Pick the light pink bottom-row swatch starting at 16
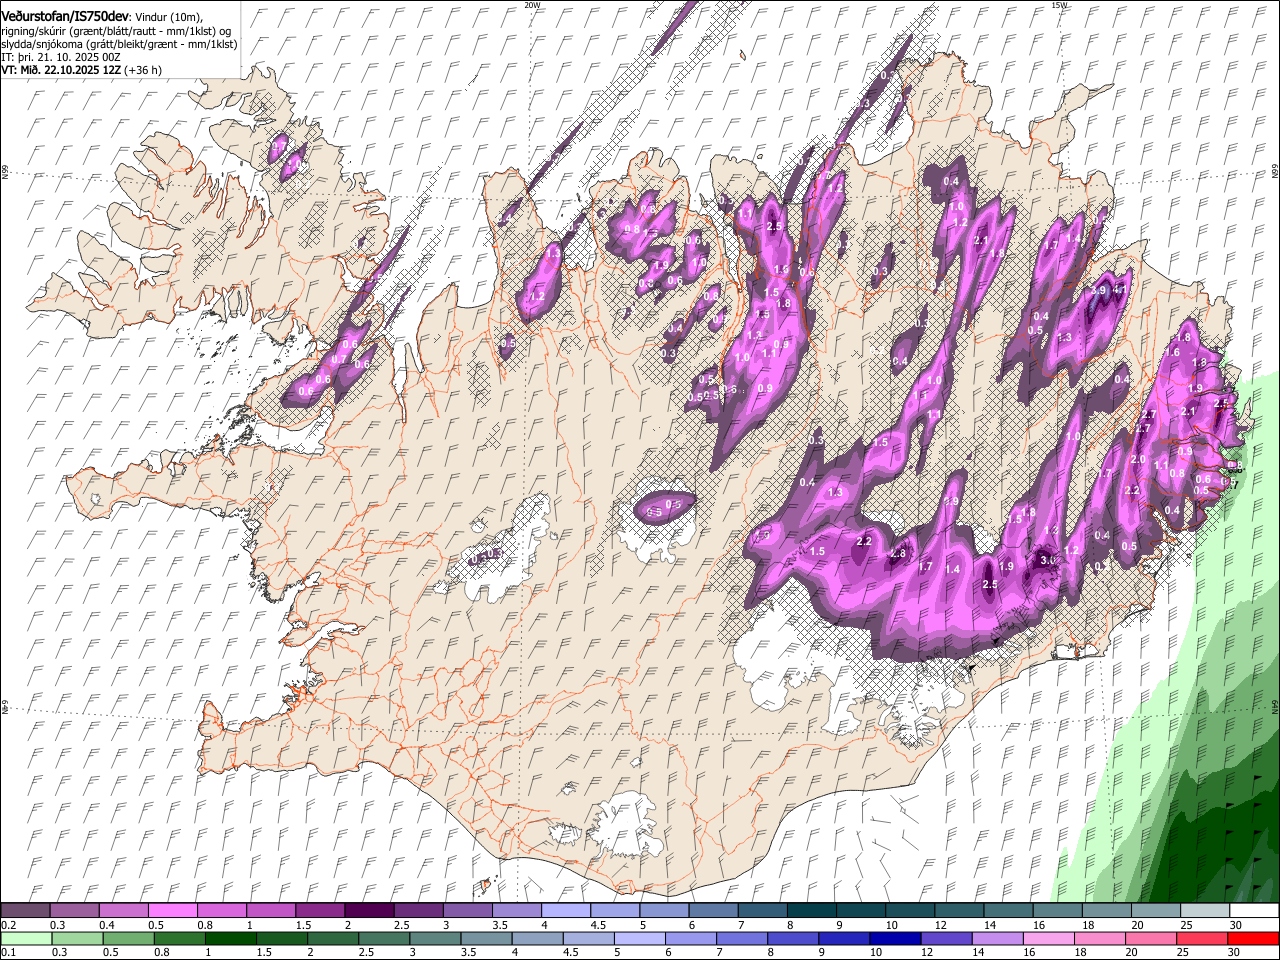The image size is (1280, 960). pos(1048,938)
